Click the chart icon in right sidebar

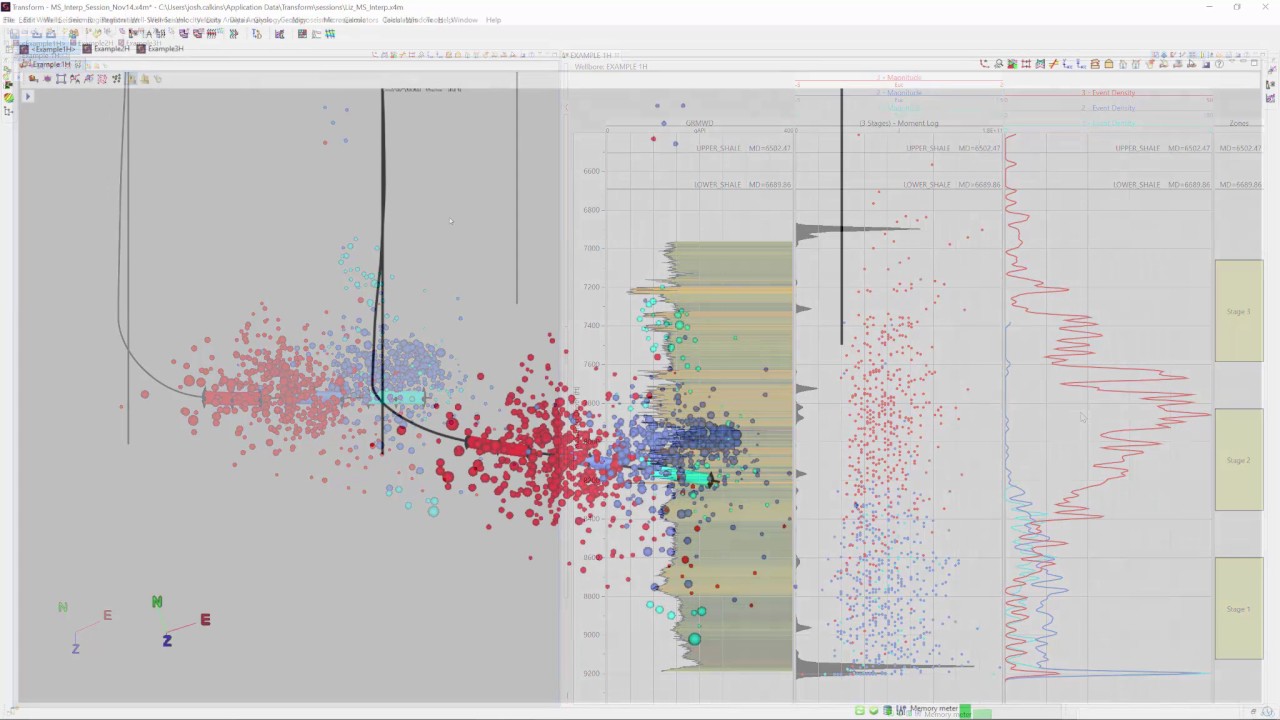[1270, 98]
